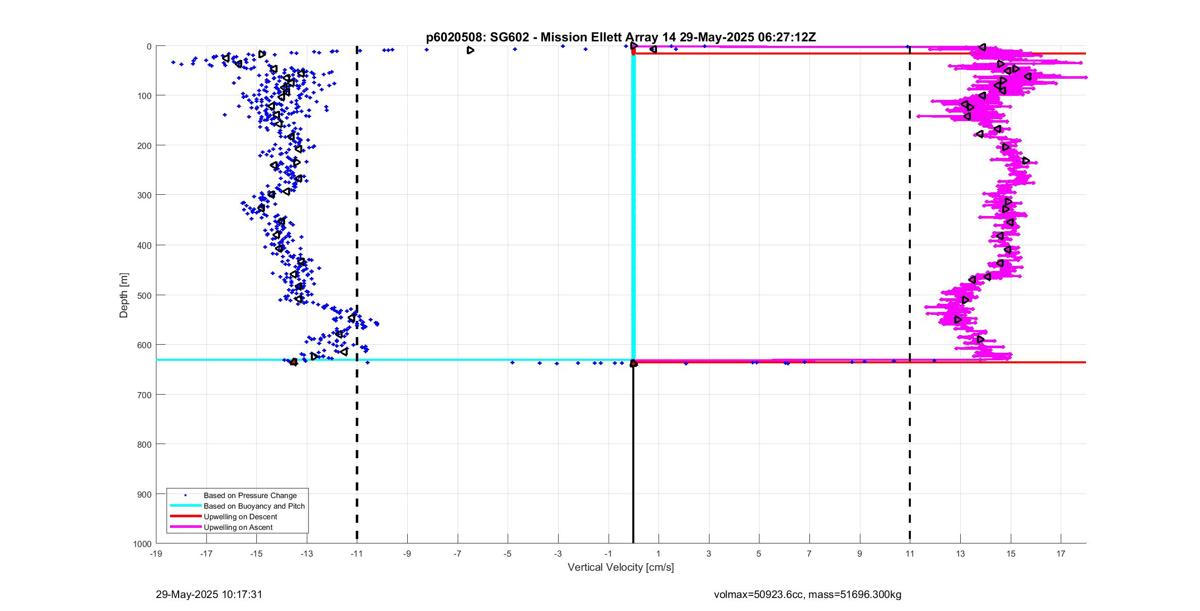
Task: Click the x-axis tick label '-15'
Action: coord(256,553)
